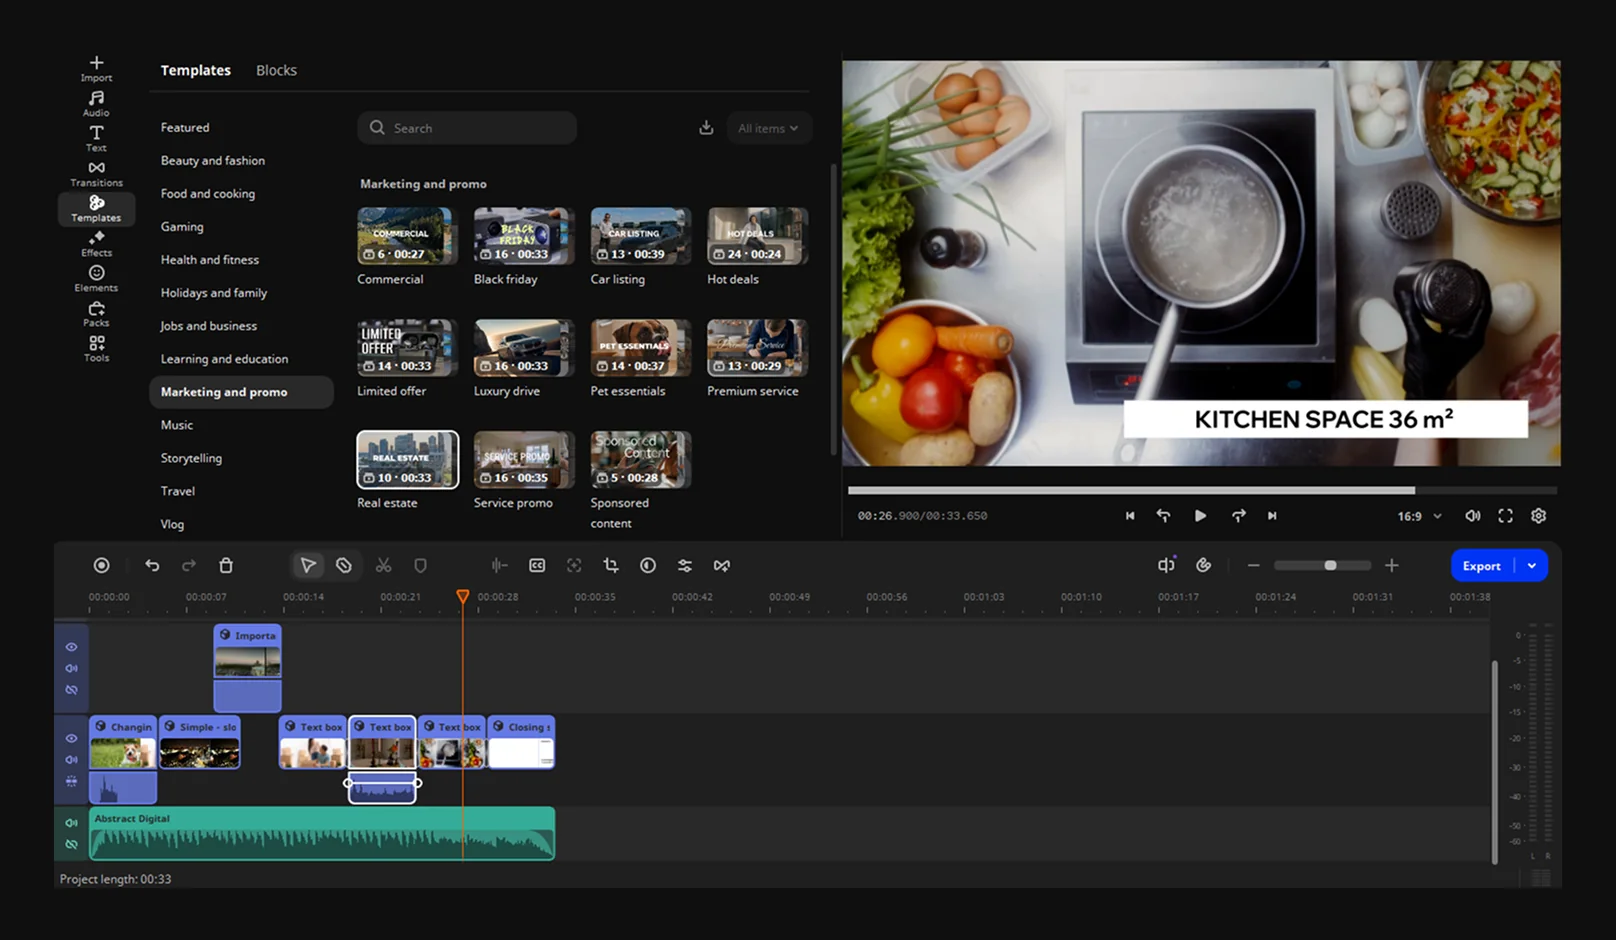Toggle preview volume speaker icon

click(1472, 516)
